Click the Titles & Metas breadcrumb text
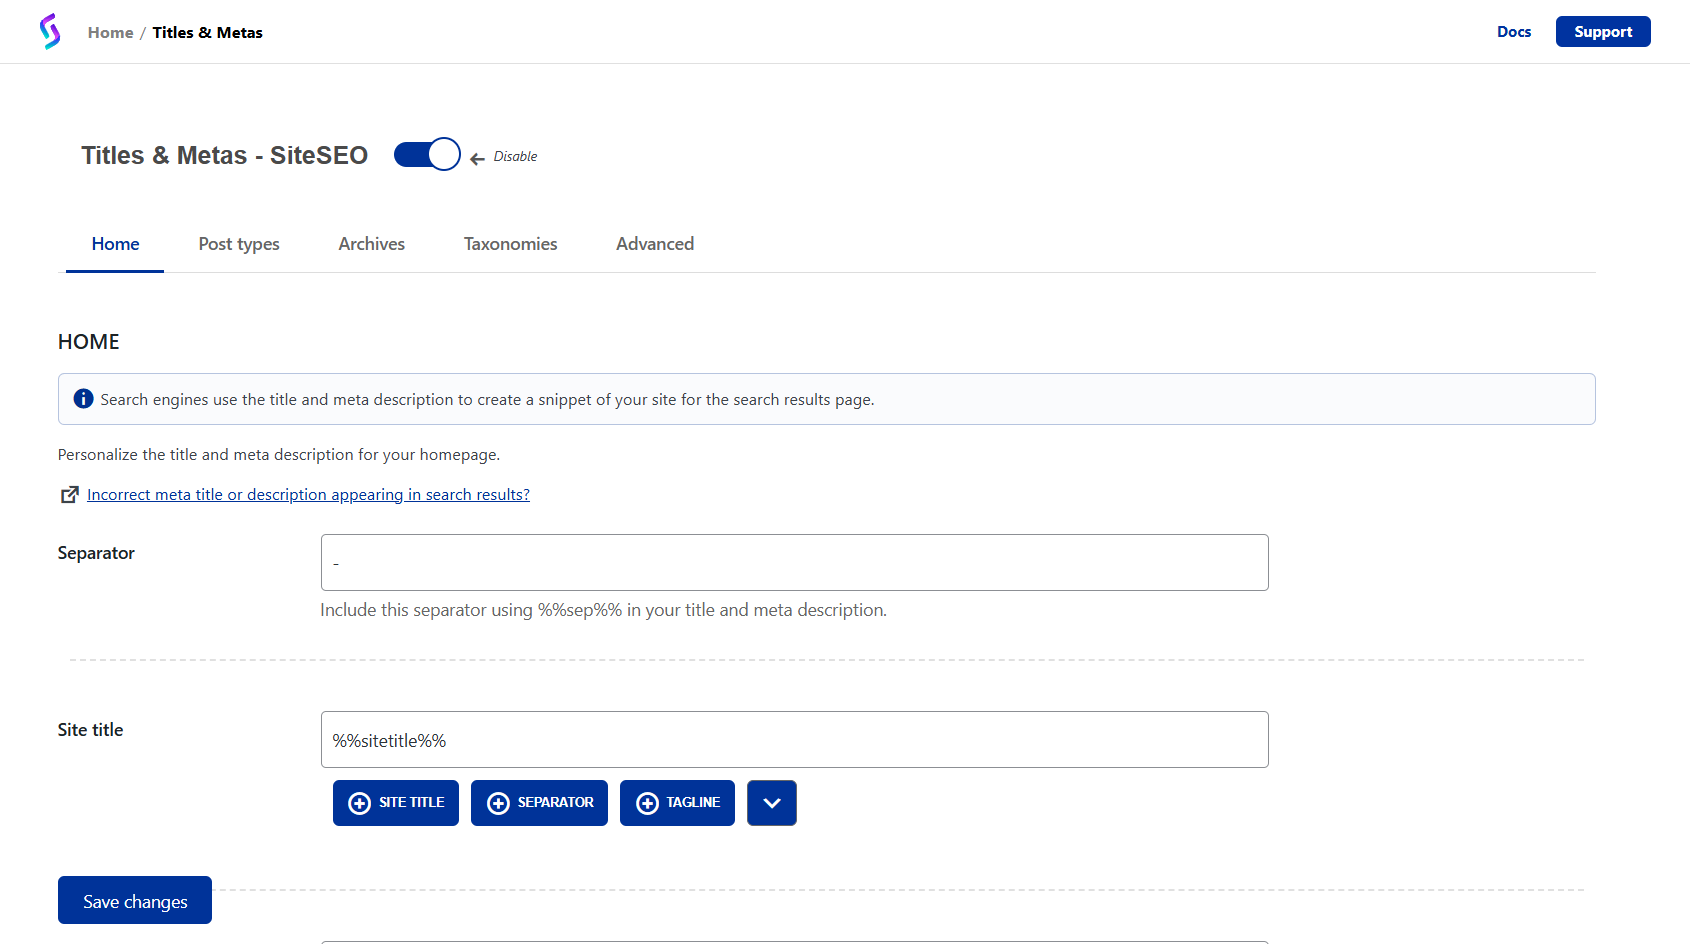This screenshot has height=944, width=1690. [208, 32]
